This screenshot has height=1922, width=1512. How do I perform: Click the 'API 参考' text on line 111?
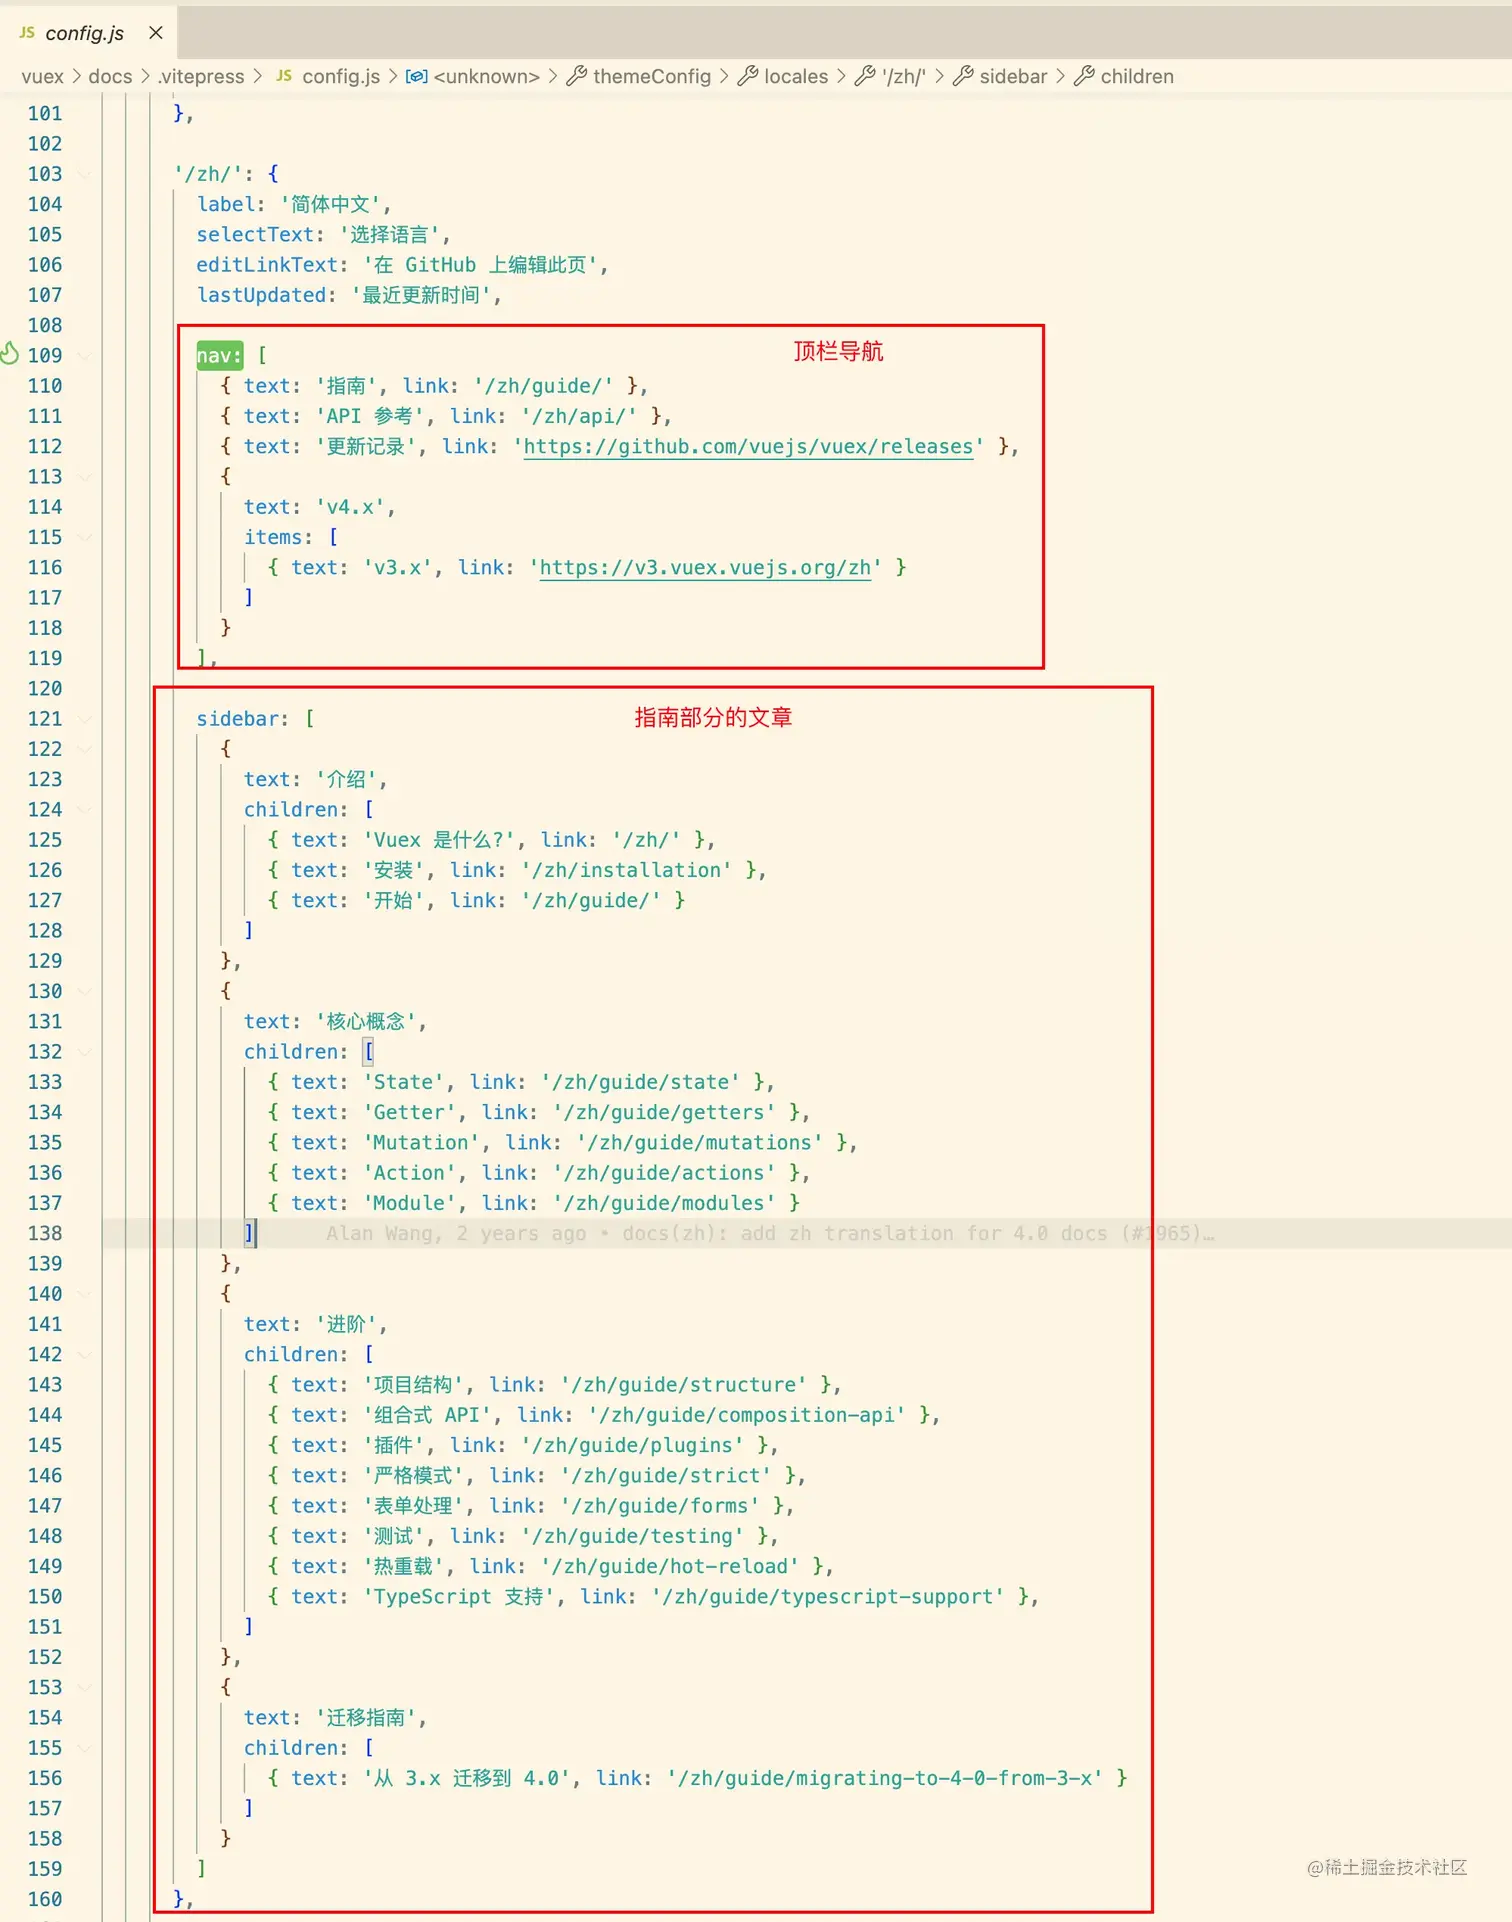[370, 416]
